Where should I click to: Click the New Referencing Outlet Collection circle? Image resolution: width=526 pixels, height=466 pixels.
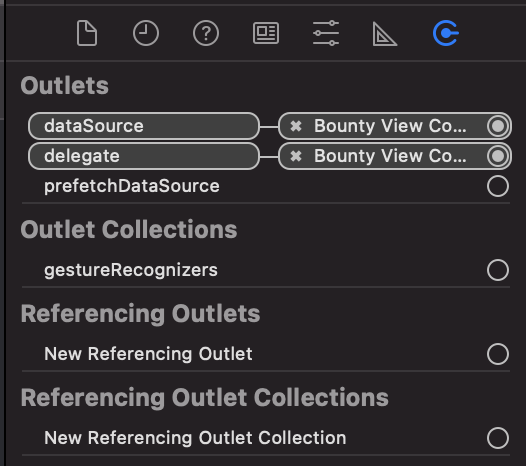click(x=498, y=438)
